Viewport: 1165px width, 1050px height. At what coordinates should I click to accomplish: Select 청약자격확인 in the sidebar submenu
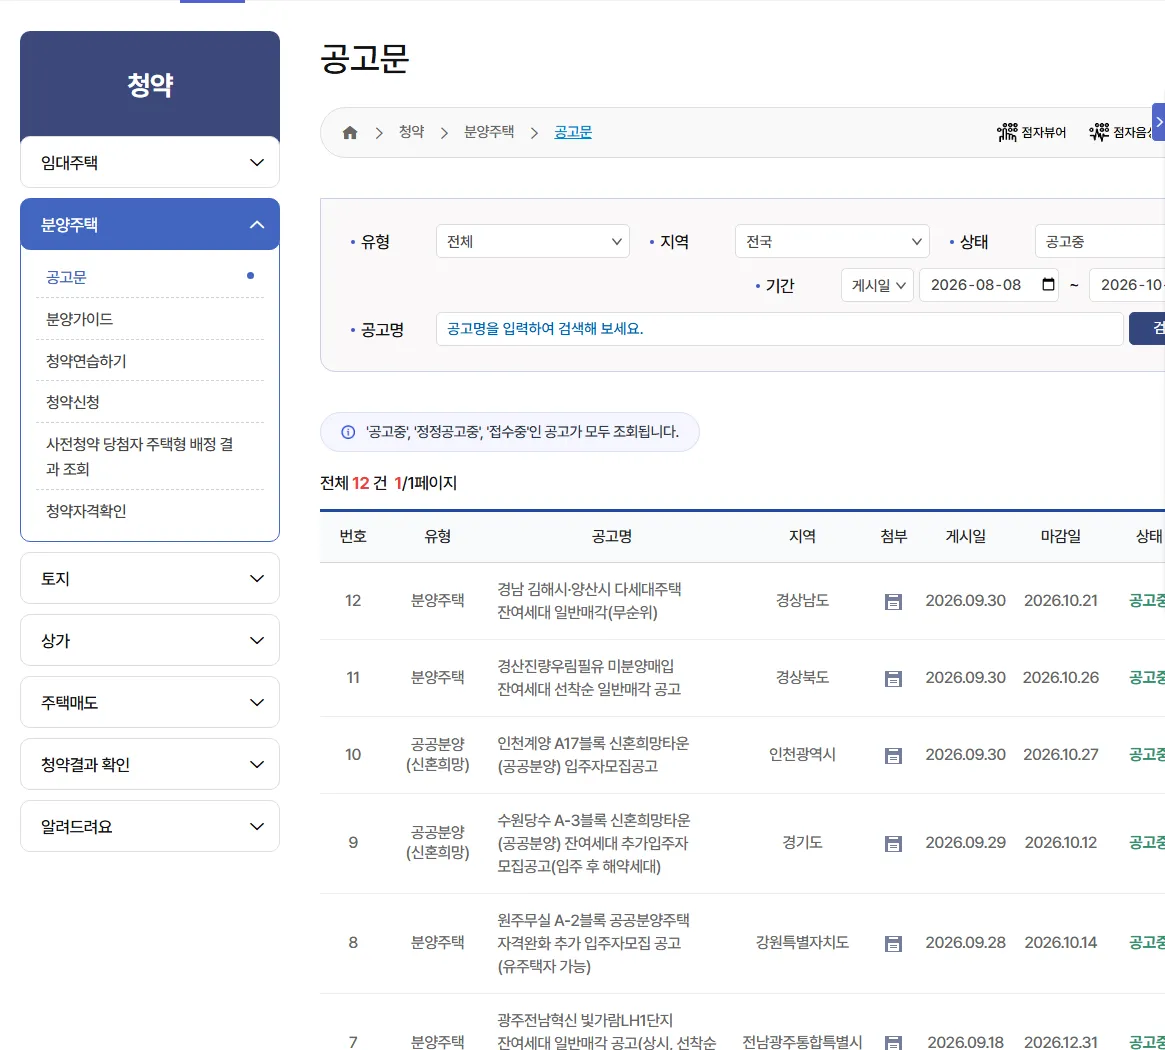pyautogui.click(x=86, y=511)
